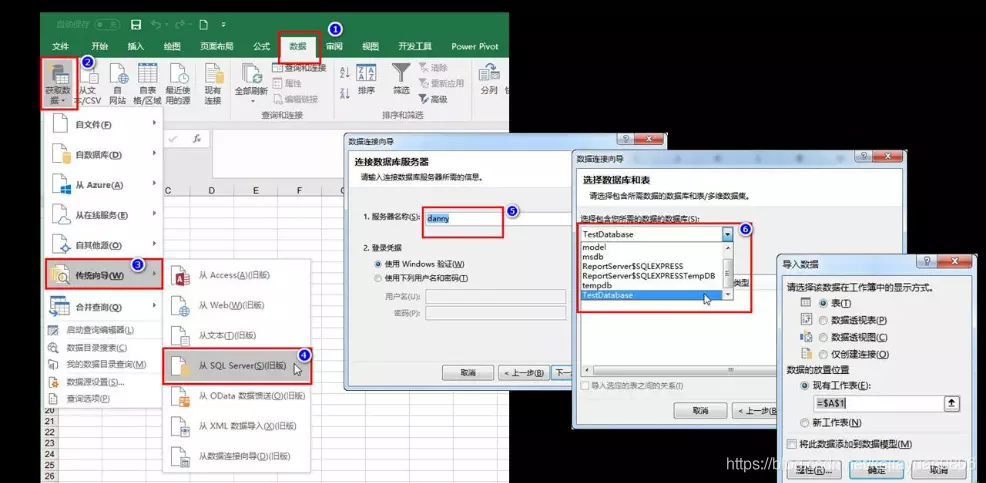Choose the 数据透视表 radio option
The width and height of the screenshot is (986, 483).
click(x=823, y=320)
